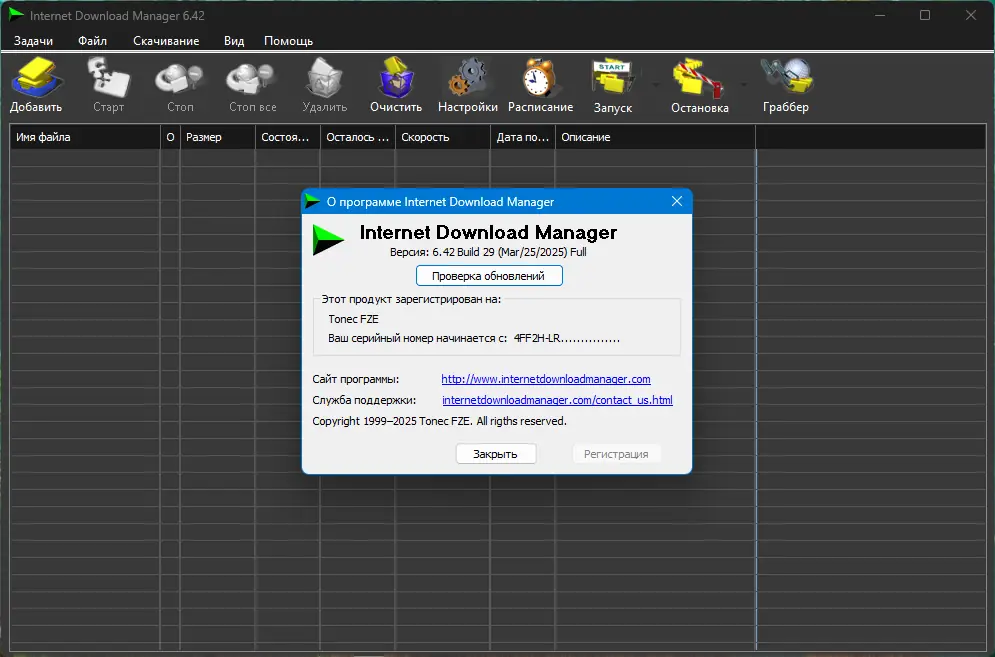995x657 pixels.
Task: Click IDM logo in About dialog title bar
Action: pos(312,202)
